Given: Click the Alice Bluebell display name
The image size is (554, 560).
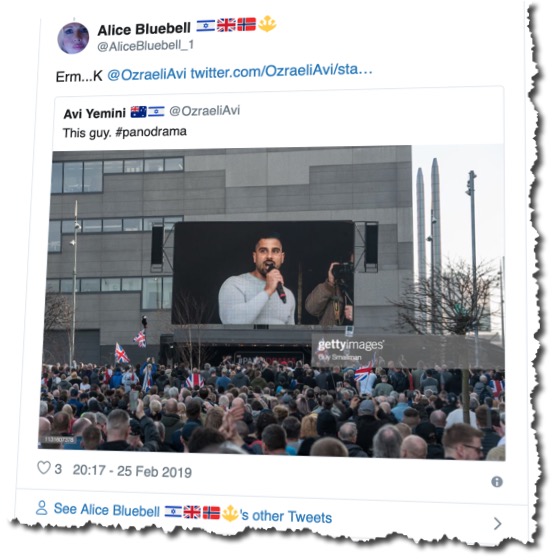Looking at the screenshot, I should tap(144, 30).
